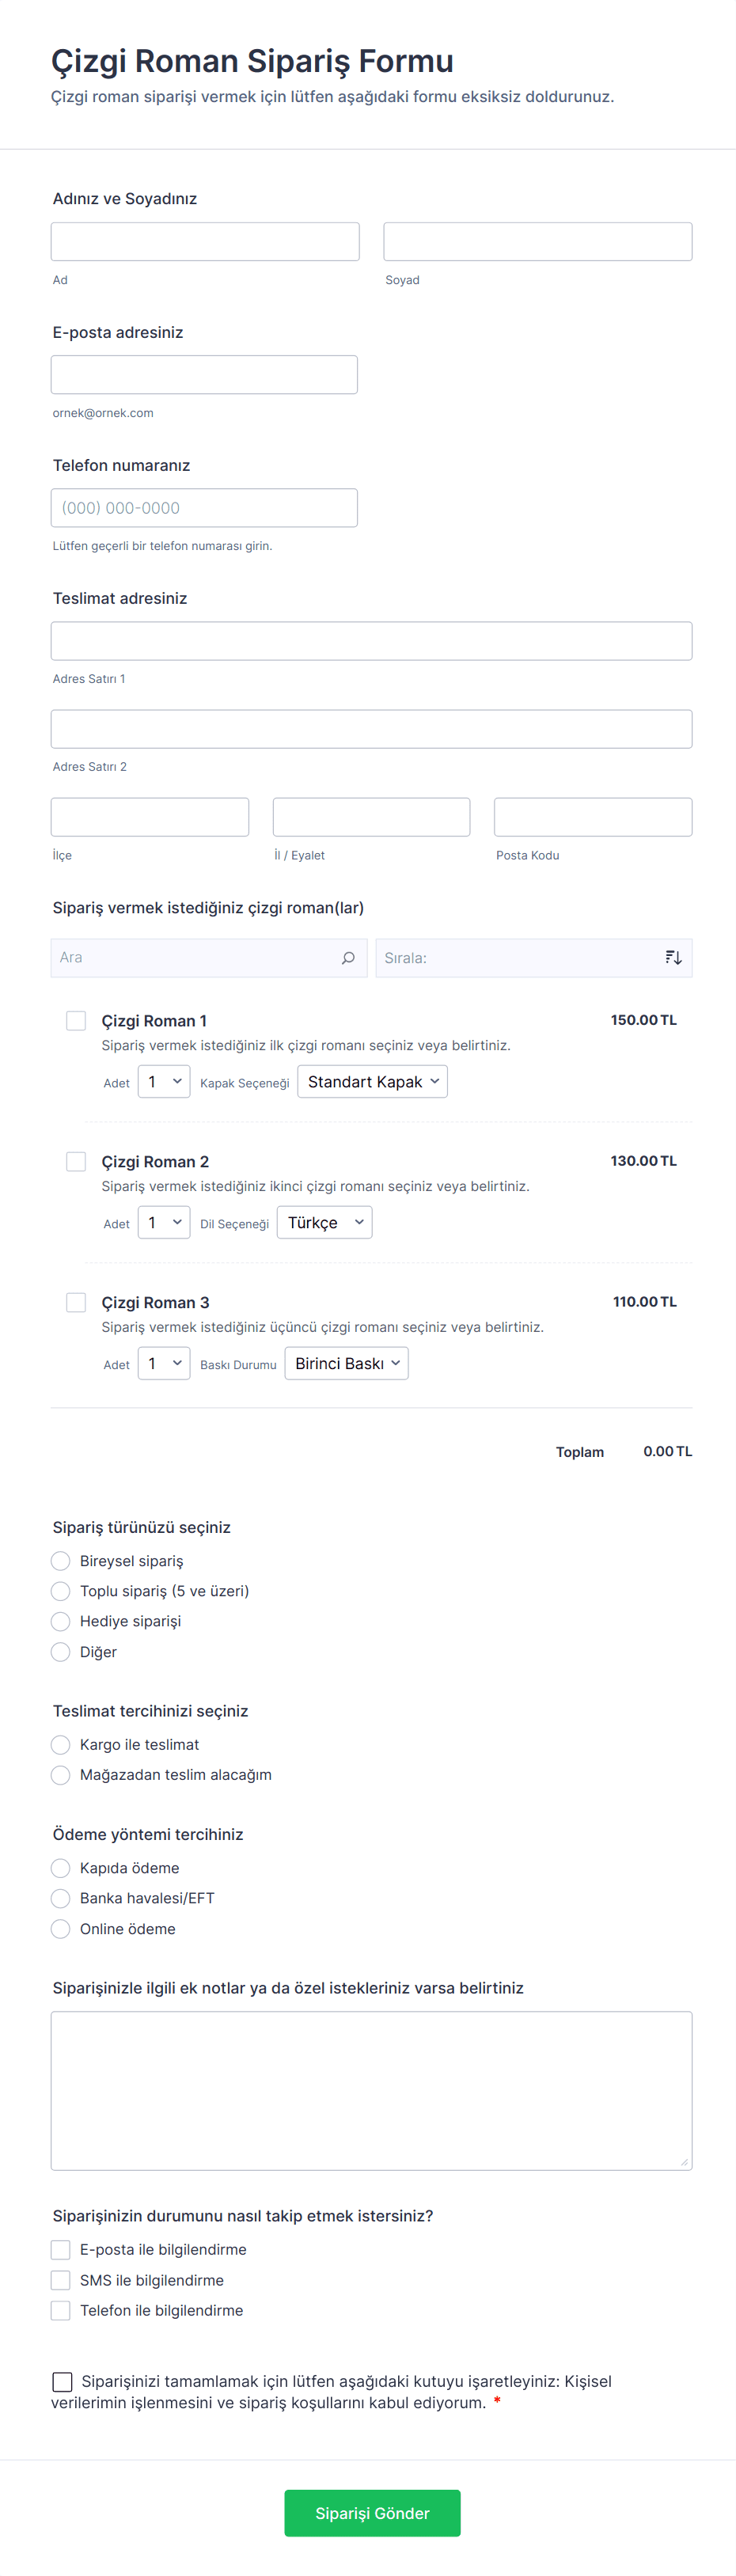This screenshot has height=2576, width=736.
Task: Select Kargo ile teslimat option
Action: click(61, 1745)
